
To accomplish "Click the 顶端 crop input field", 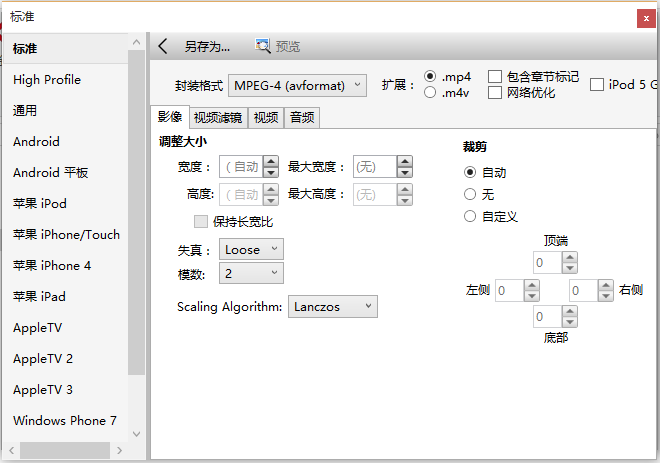I will (548, 263).
